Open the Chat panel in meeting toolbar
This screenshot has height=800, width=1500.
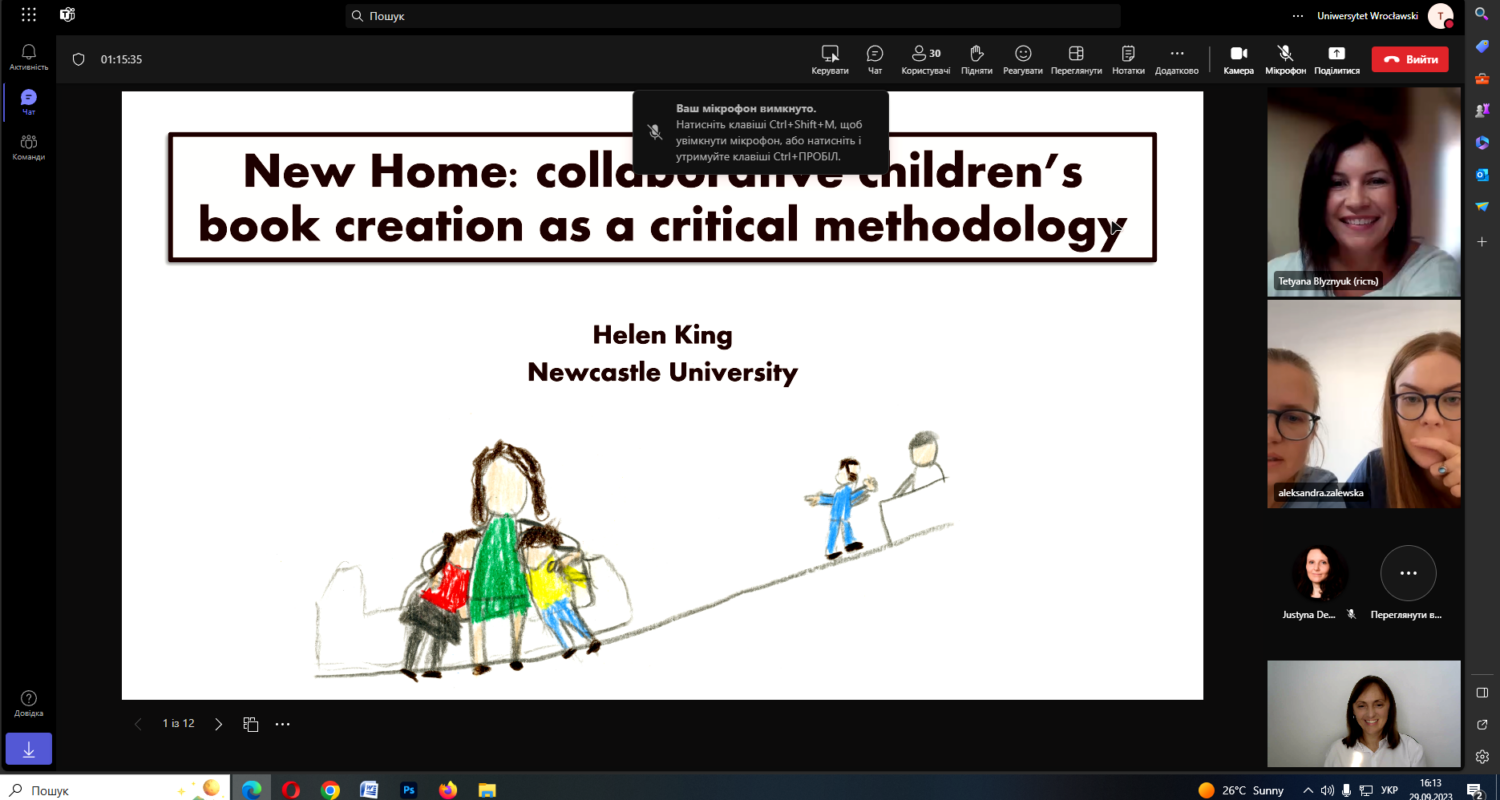coord(875,59)
